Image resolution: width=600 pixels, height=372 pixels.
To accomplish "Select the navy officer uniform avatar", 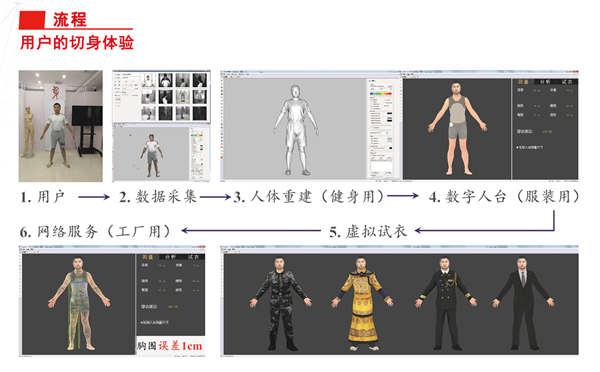I will (x=445, y=303).
